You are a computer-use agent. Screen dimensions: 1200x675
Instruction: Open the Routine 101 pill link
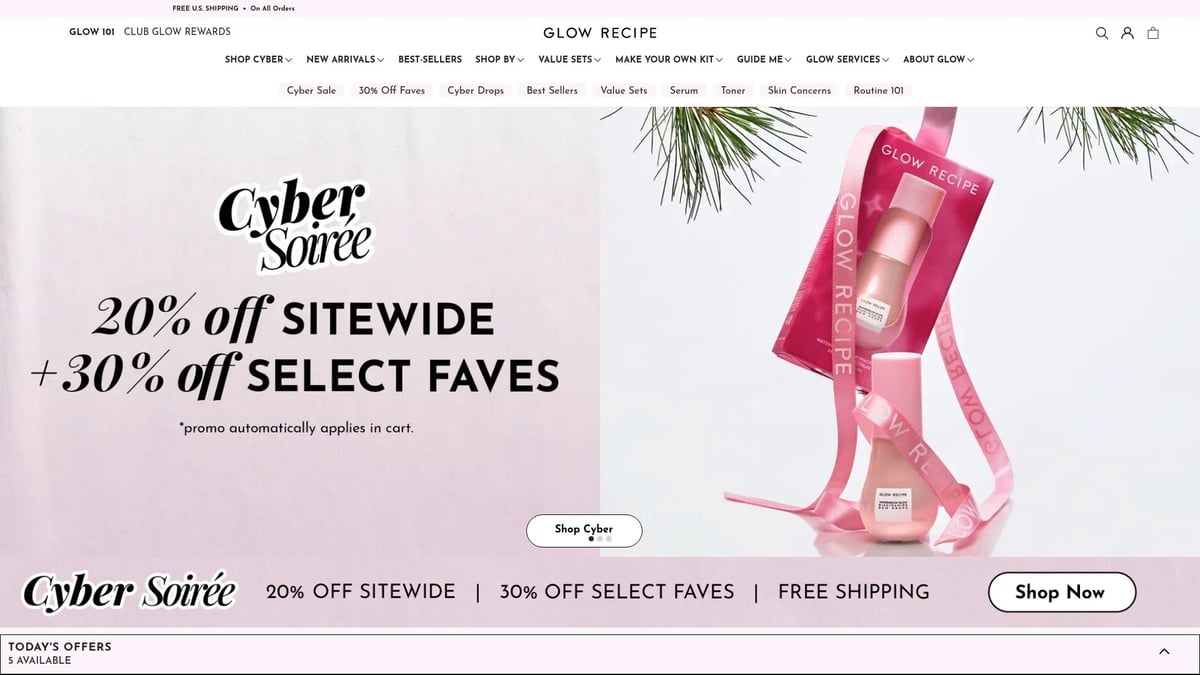coord(879,90)
